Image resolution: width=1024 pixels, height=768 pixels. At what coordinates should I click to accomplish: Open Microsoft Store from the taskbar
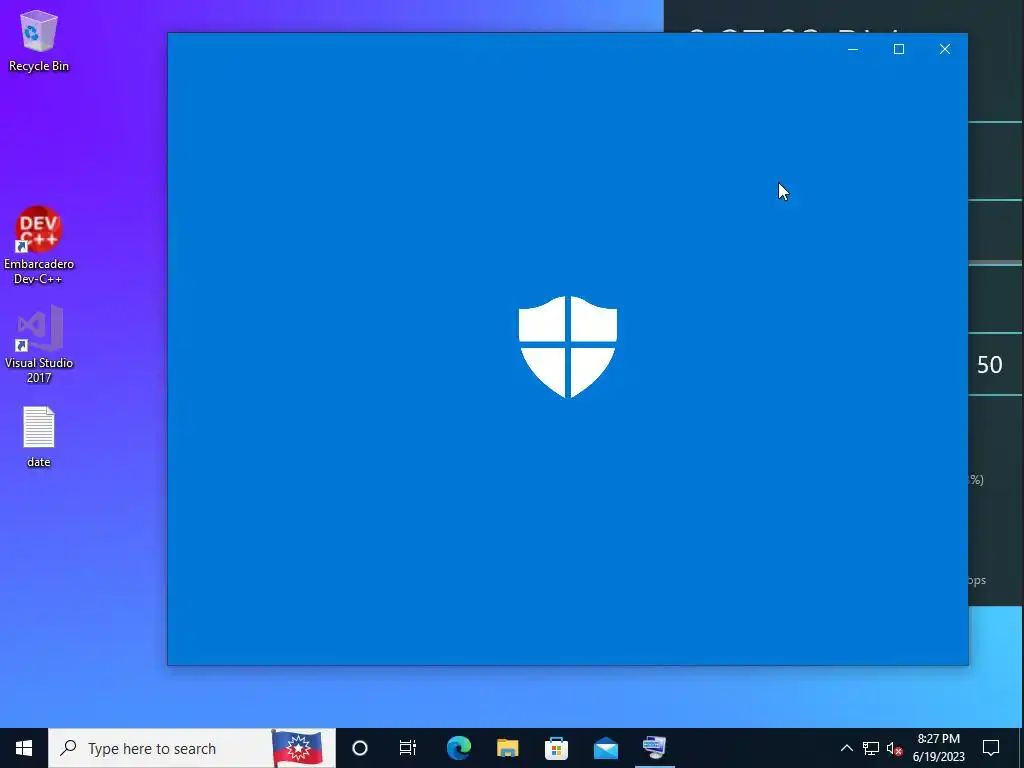tap(556, 748)
